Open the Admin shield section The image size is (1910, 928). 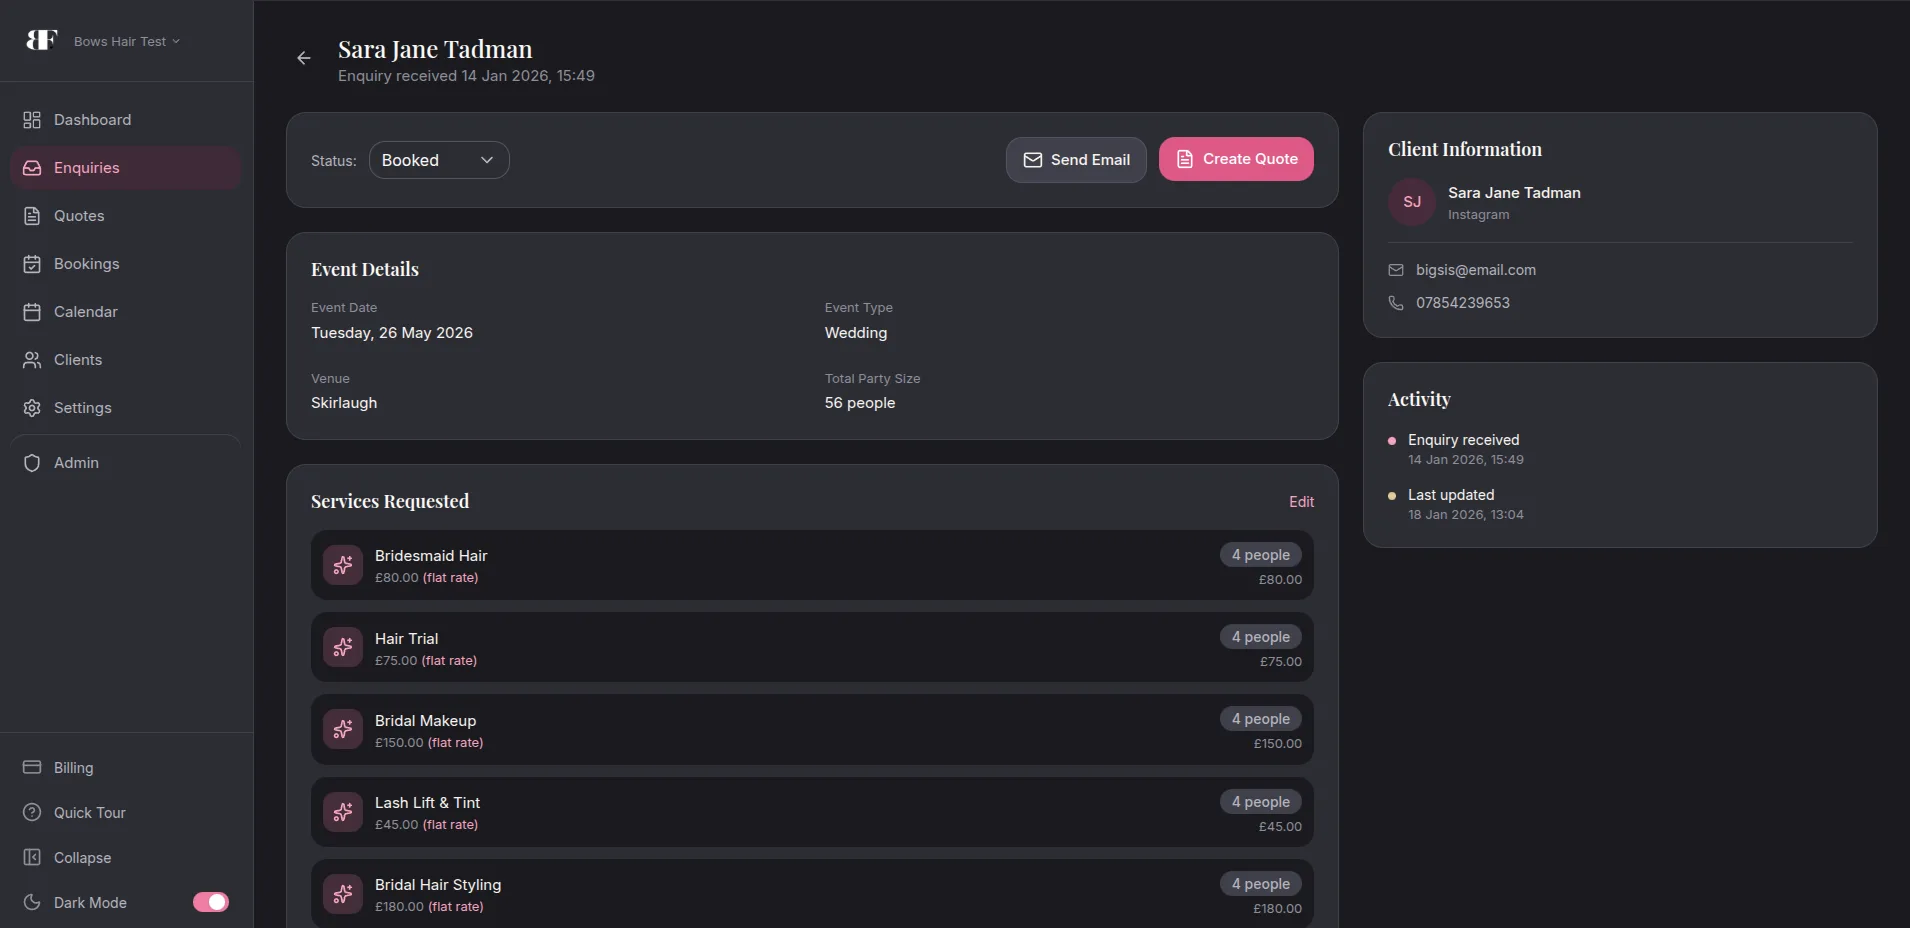click(x=76, y=463)
